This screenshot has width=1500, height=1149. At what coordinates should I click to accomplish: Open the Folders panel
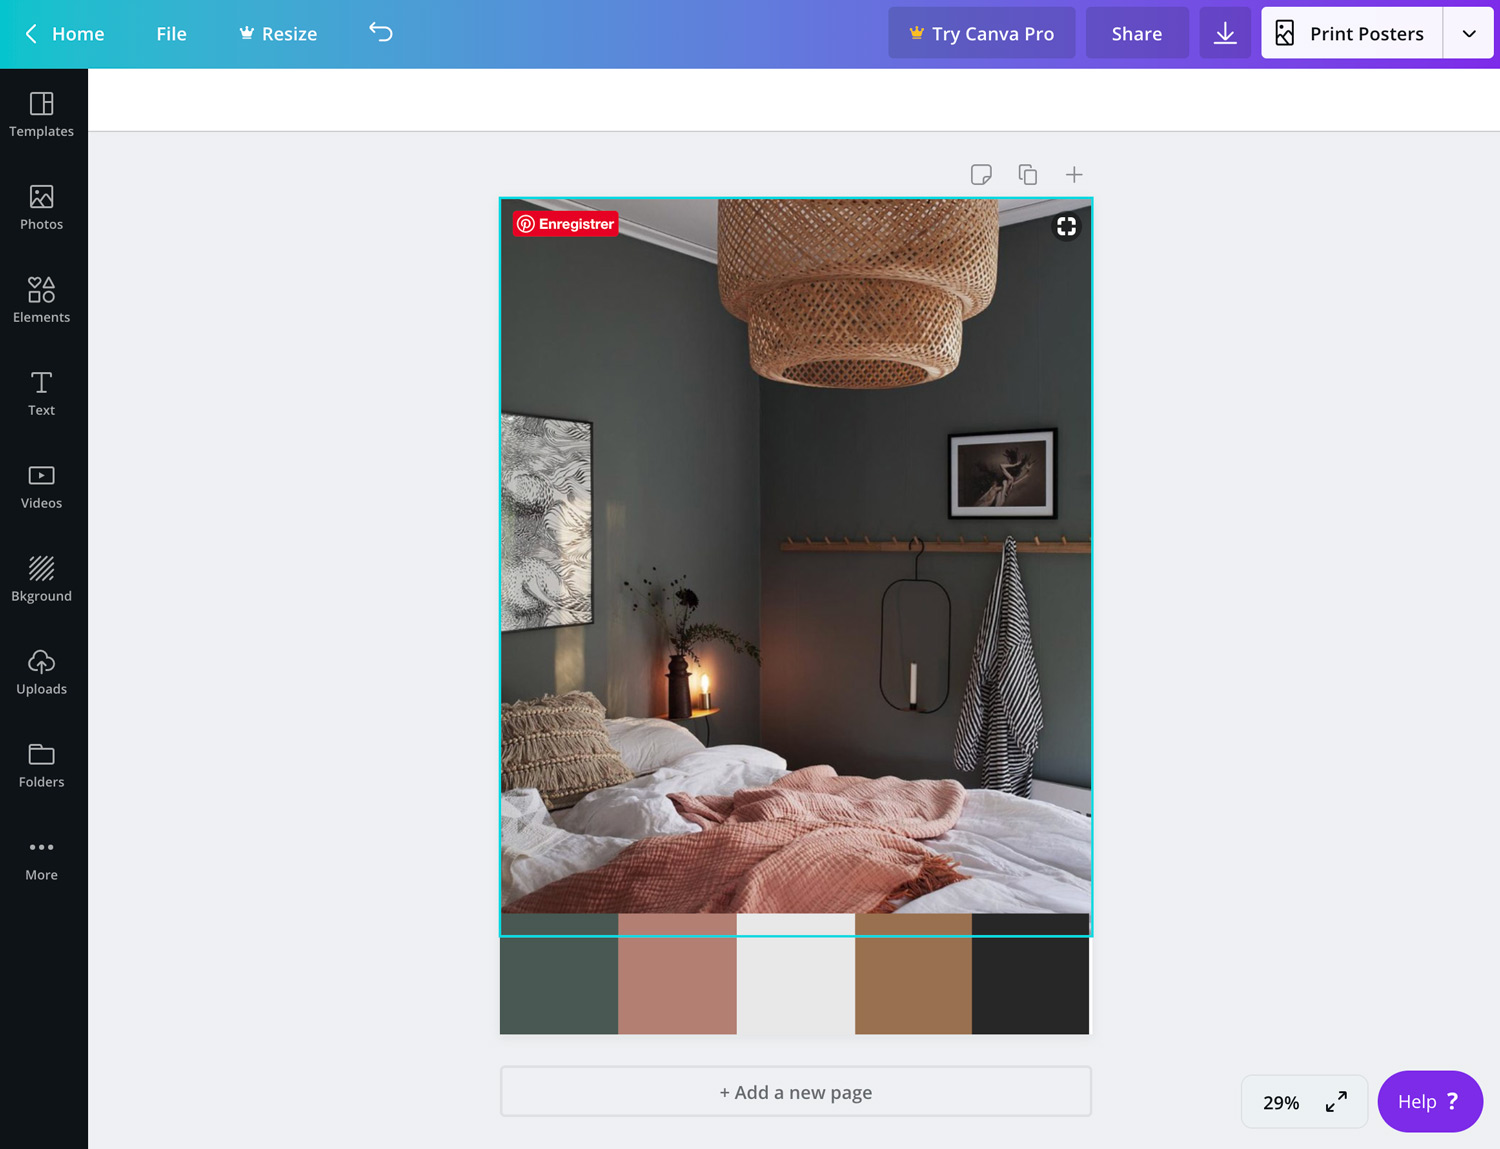41,764
